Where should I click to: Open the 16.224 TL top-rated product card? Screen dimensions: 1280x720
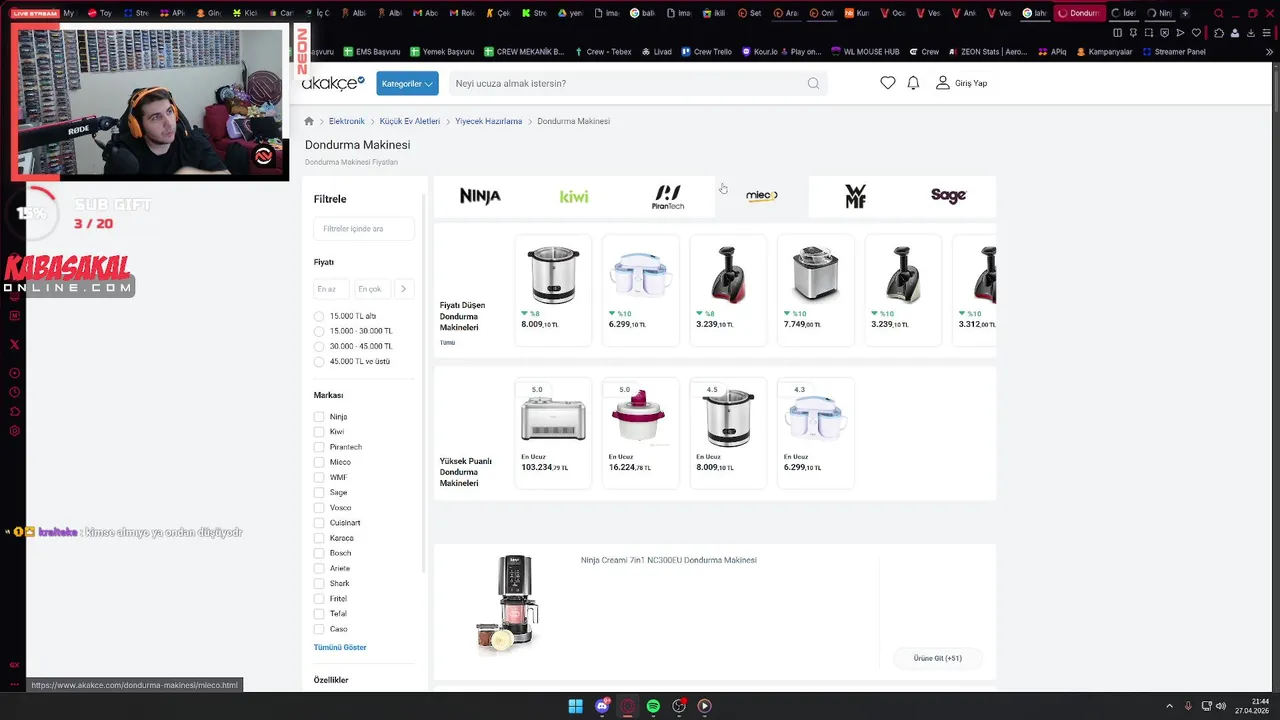tap(641, 432)
